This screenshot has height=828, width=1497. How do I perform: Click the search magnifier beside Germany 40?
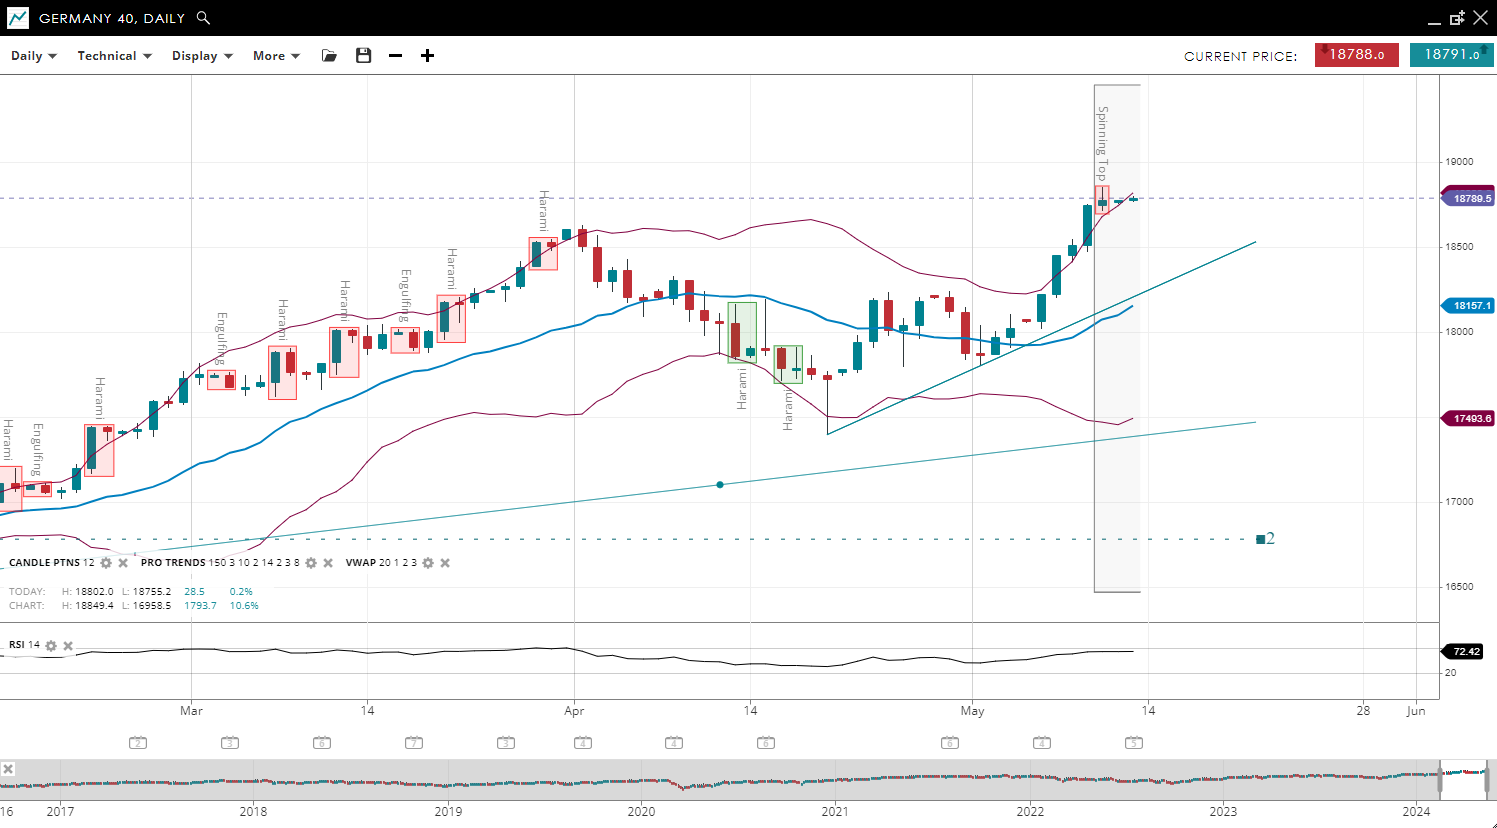[203, 18]
